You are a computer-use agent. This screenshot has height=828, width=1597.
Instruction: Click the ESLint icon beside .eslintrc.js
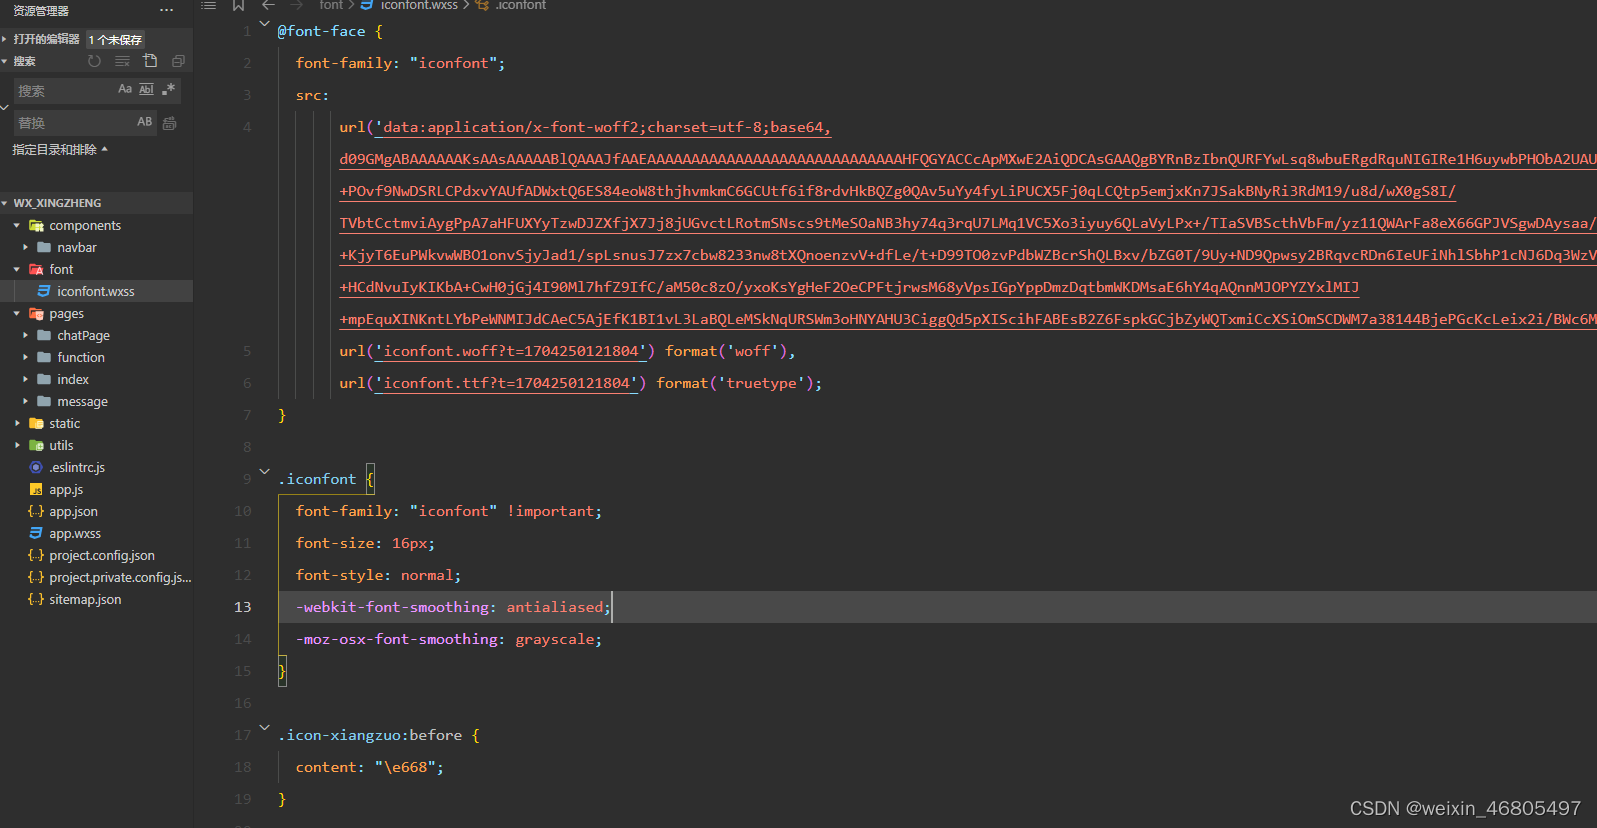click(x=36, y=468)
